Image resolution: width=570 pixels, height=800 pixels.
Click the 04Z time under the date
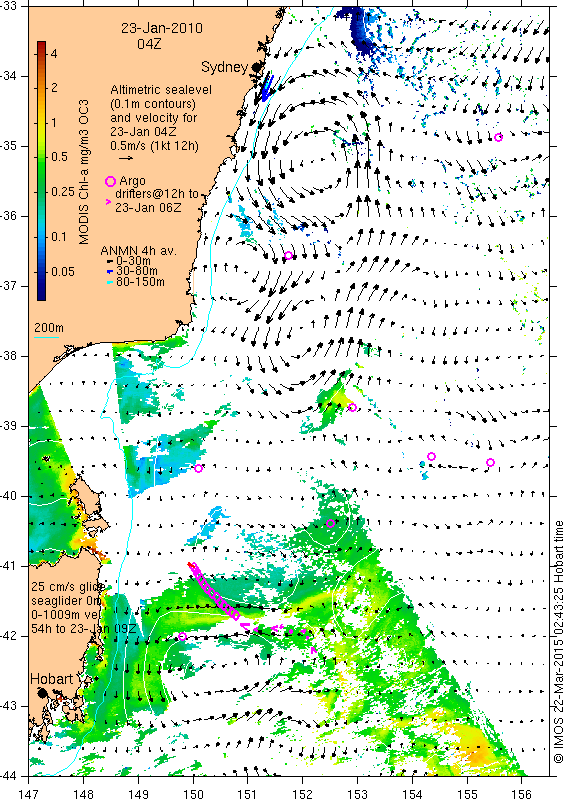click(149, 44)
